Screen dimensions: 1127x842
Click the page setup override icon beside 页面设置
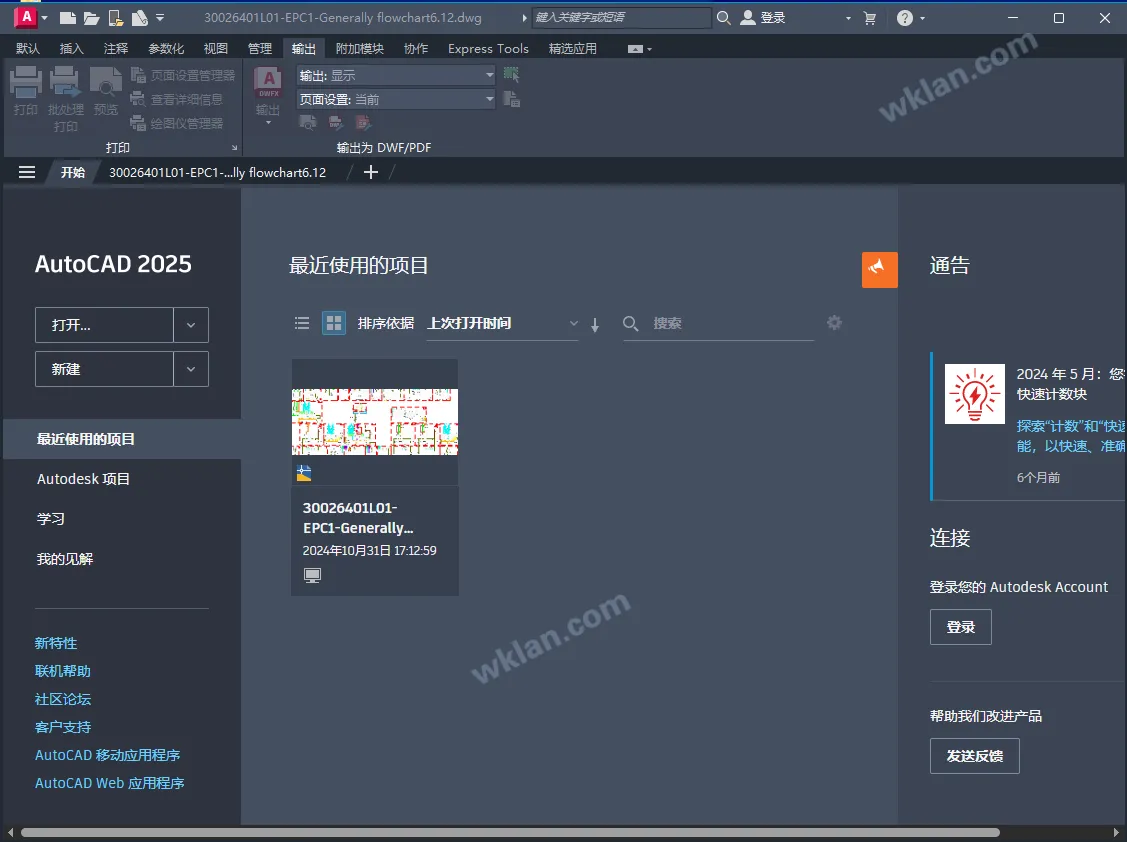point(511,99)
